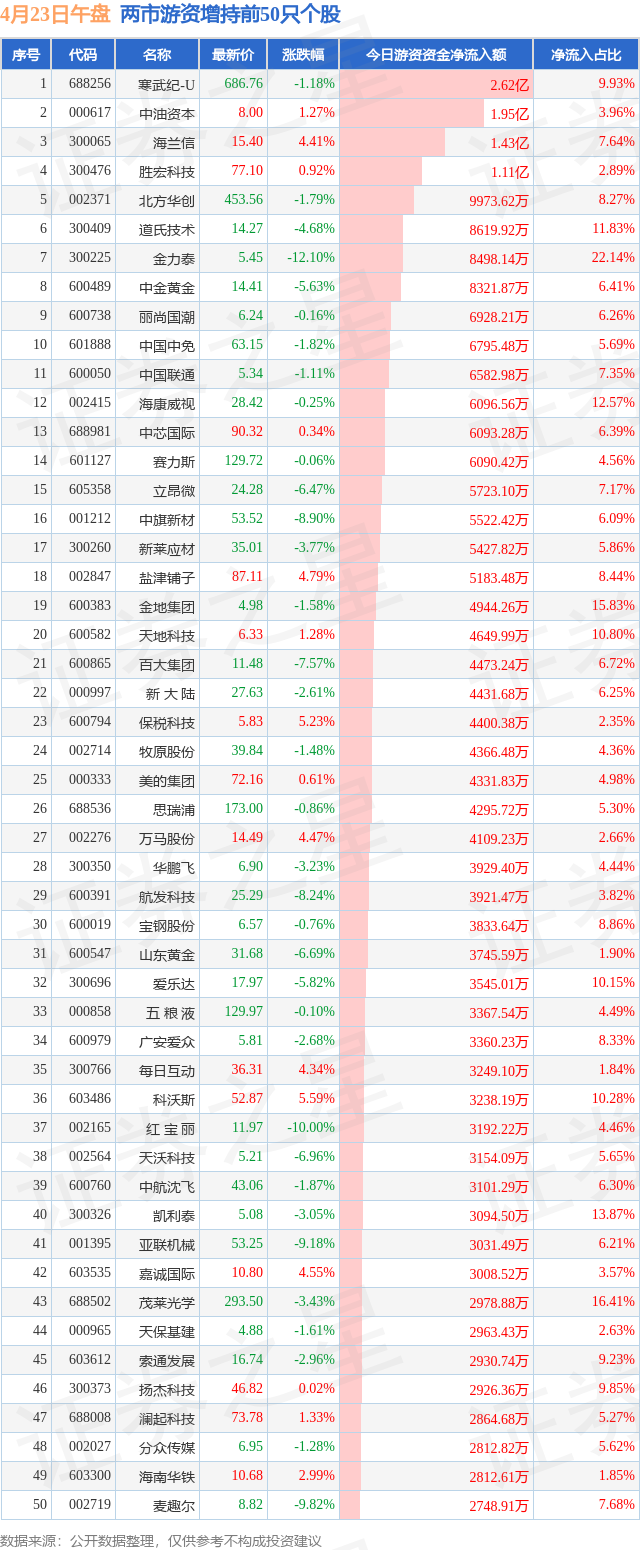Click the 最新价 column header
This screenshot has height=1550, width=640.
(x=233, y=55)
